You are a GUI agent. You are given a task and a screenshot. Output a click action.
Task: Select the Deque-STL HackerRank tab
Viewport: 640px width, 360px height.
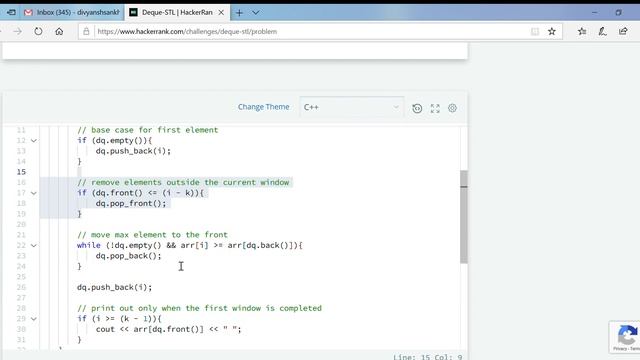176,13
